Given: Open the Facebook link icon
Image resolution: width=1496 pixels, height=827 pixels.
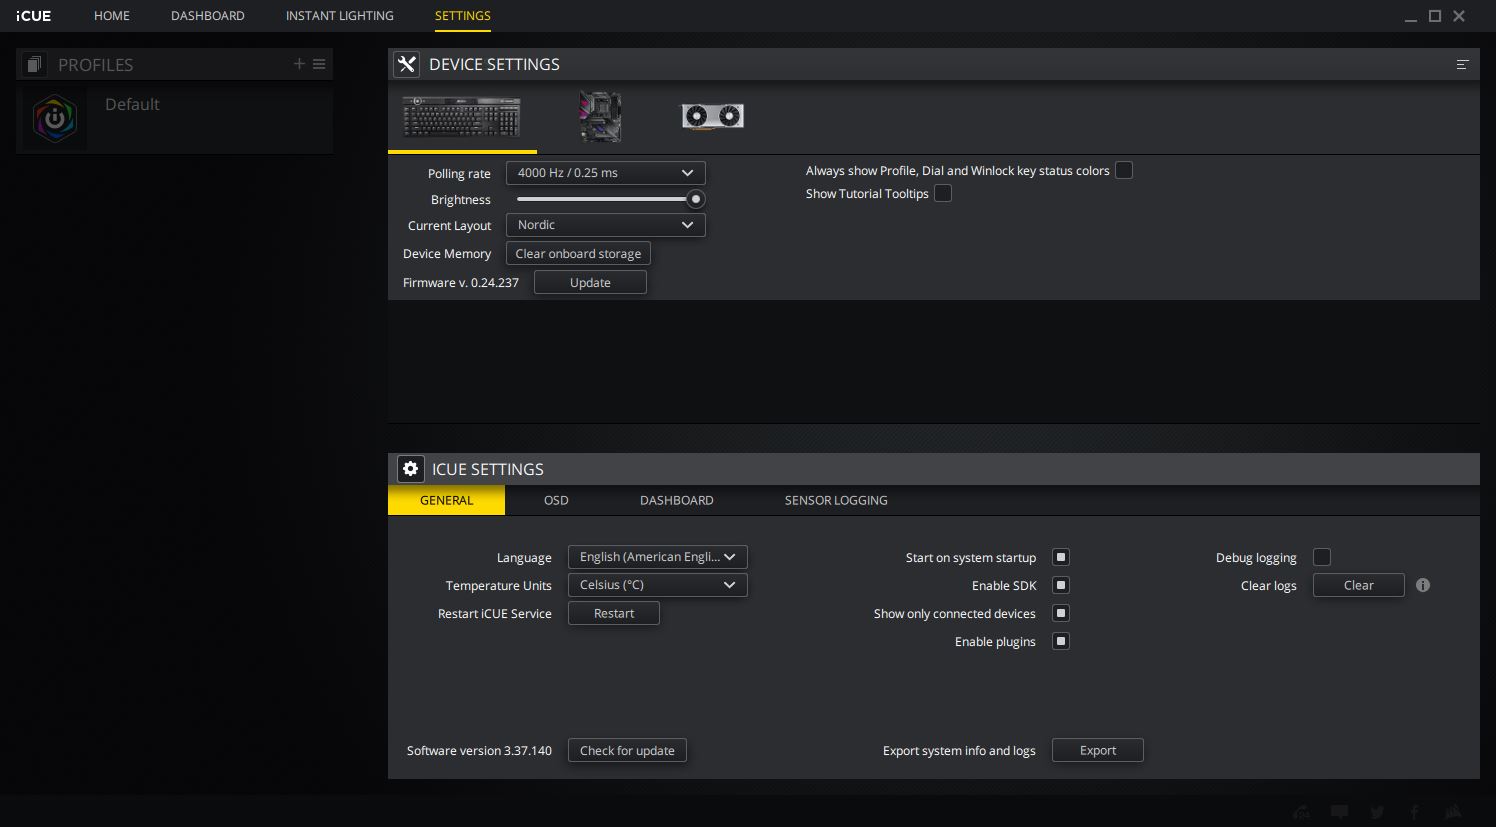Looking at the screenshot, I should coord(1415,812).
